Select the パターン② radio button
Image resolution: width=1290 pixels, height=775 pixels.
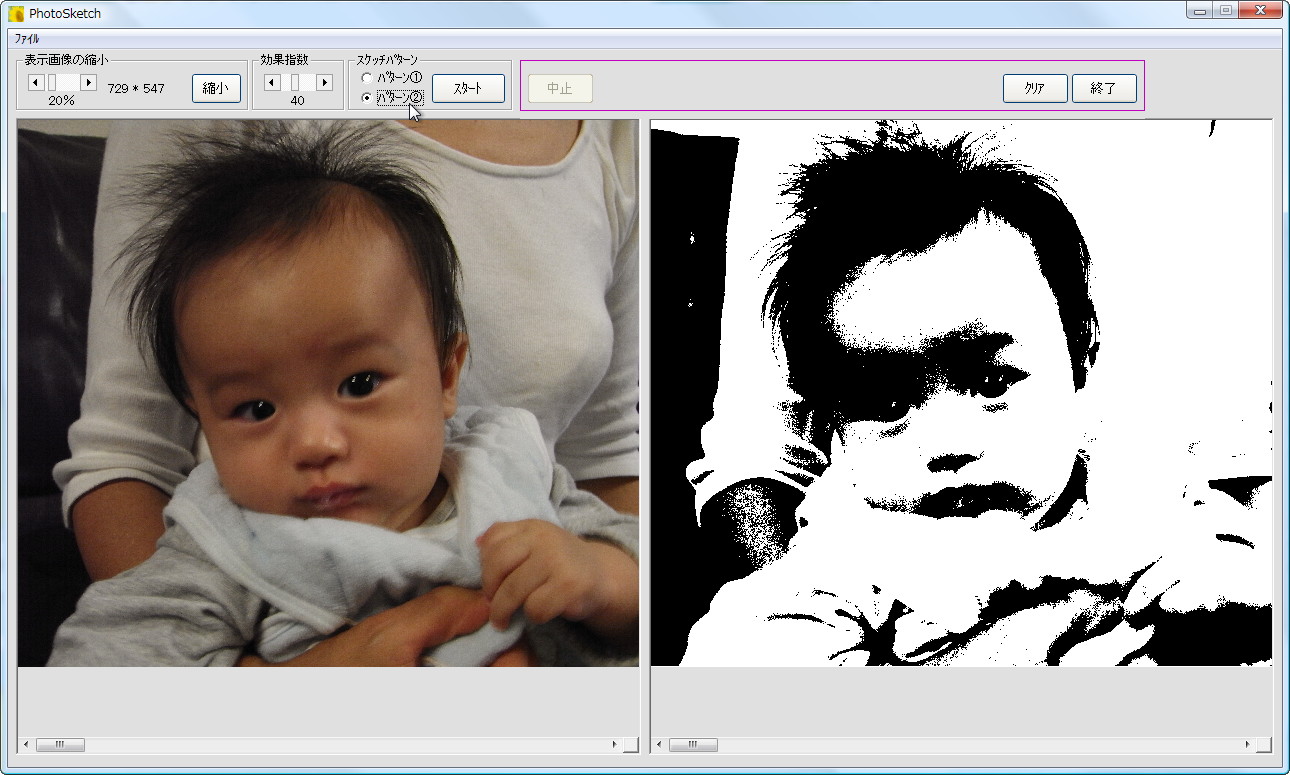point(366,95)
